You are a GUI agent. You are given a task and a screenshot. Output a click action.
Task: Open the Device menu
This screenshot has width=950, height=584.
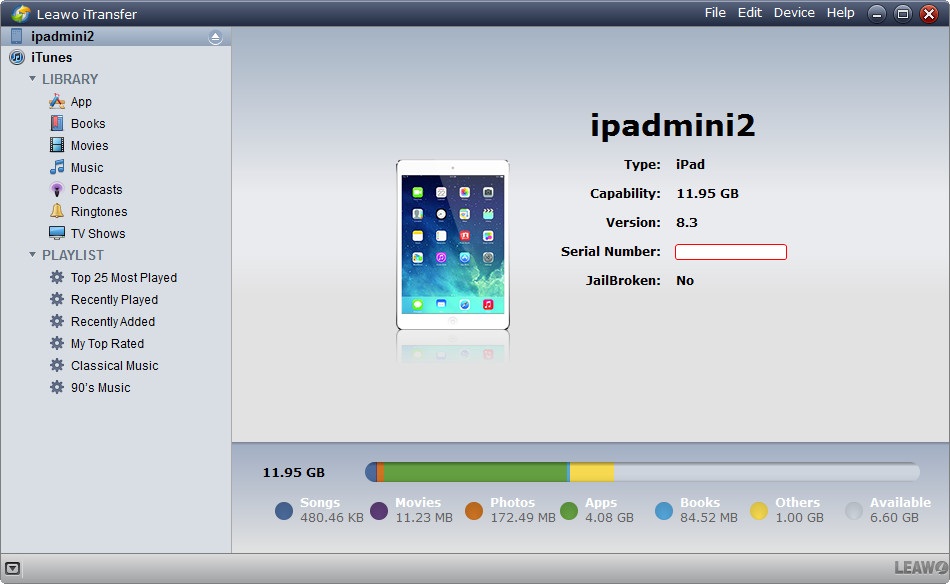point(794,13)
